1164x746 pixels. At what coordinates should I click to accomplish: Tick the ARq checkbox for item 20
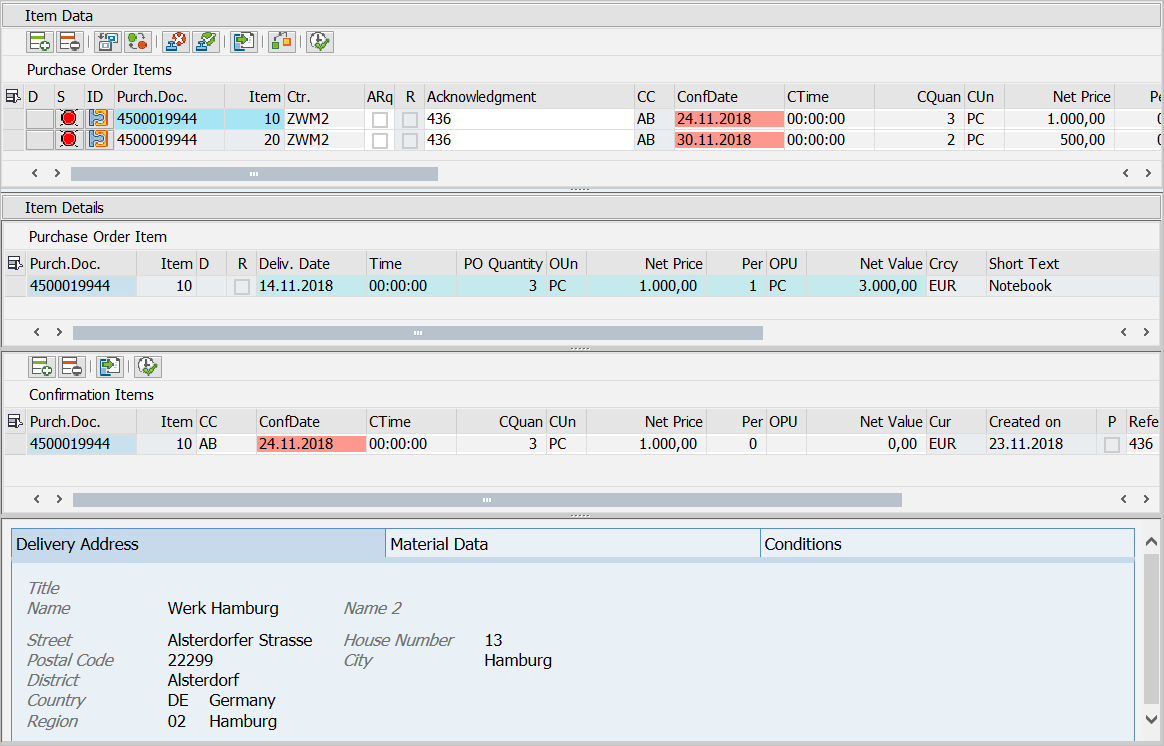[x=380, y=141]
